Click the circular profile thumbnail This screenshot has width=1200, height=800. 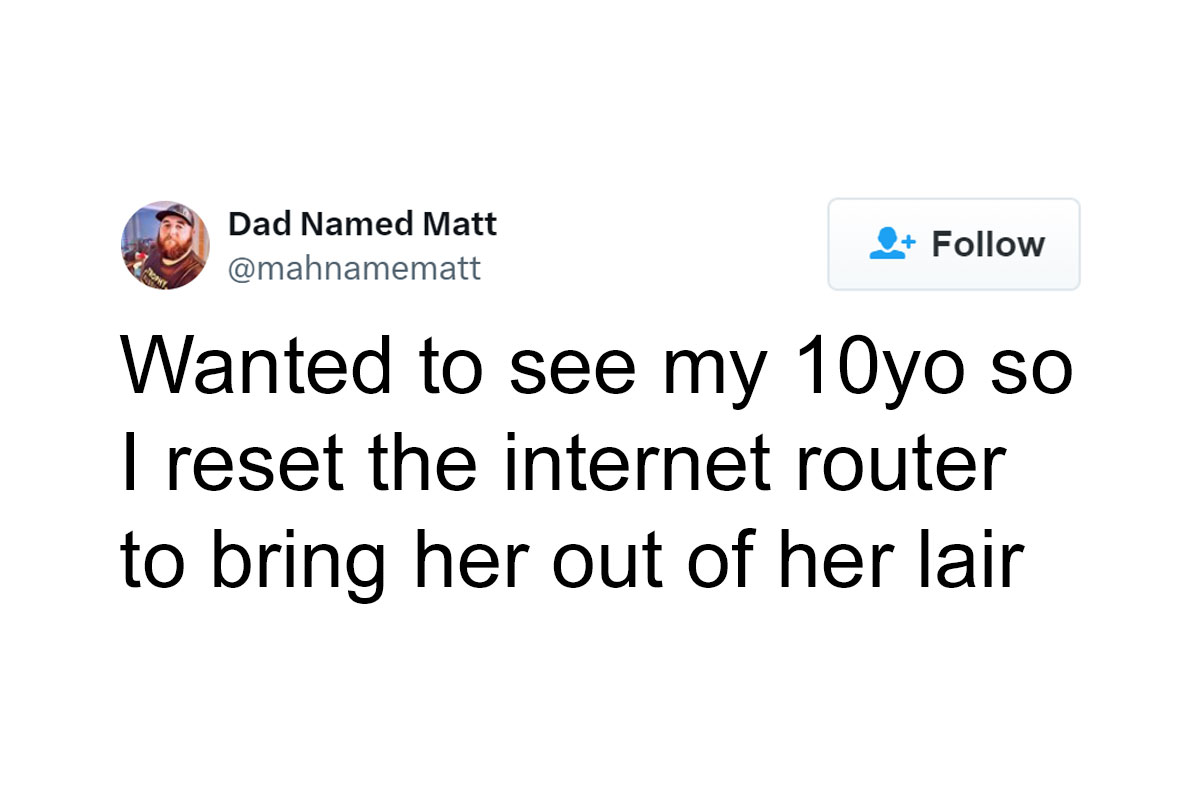pyautogui.click(x=166, y=243)
